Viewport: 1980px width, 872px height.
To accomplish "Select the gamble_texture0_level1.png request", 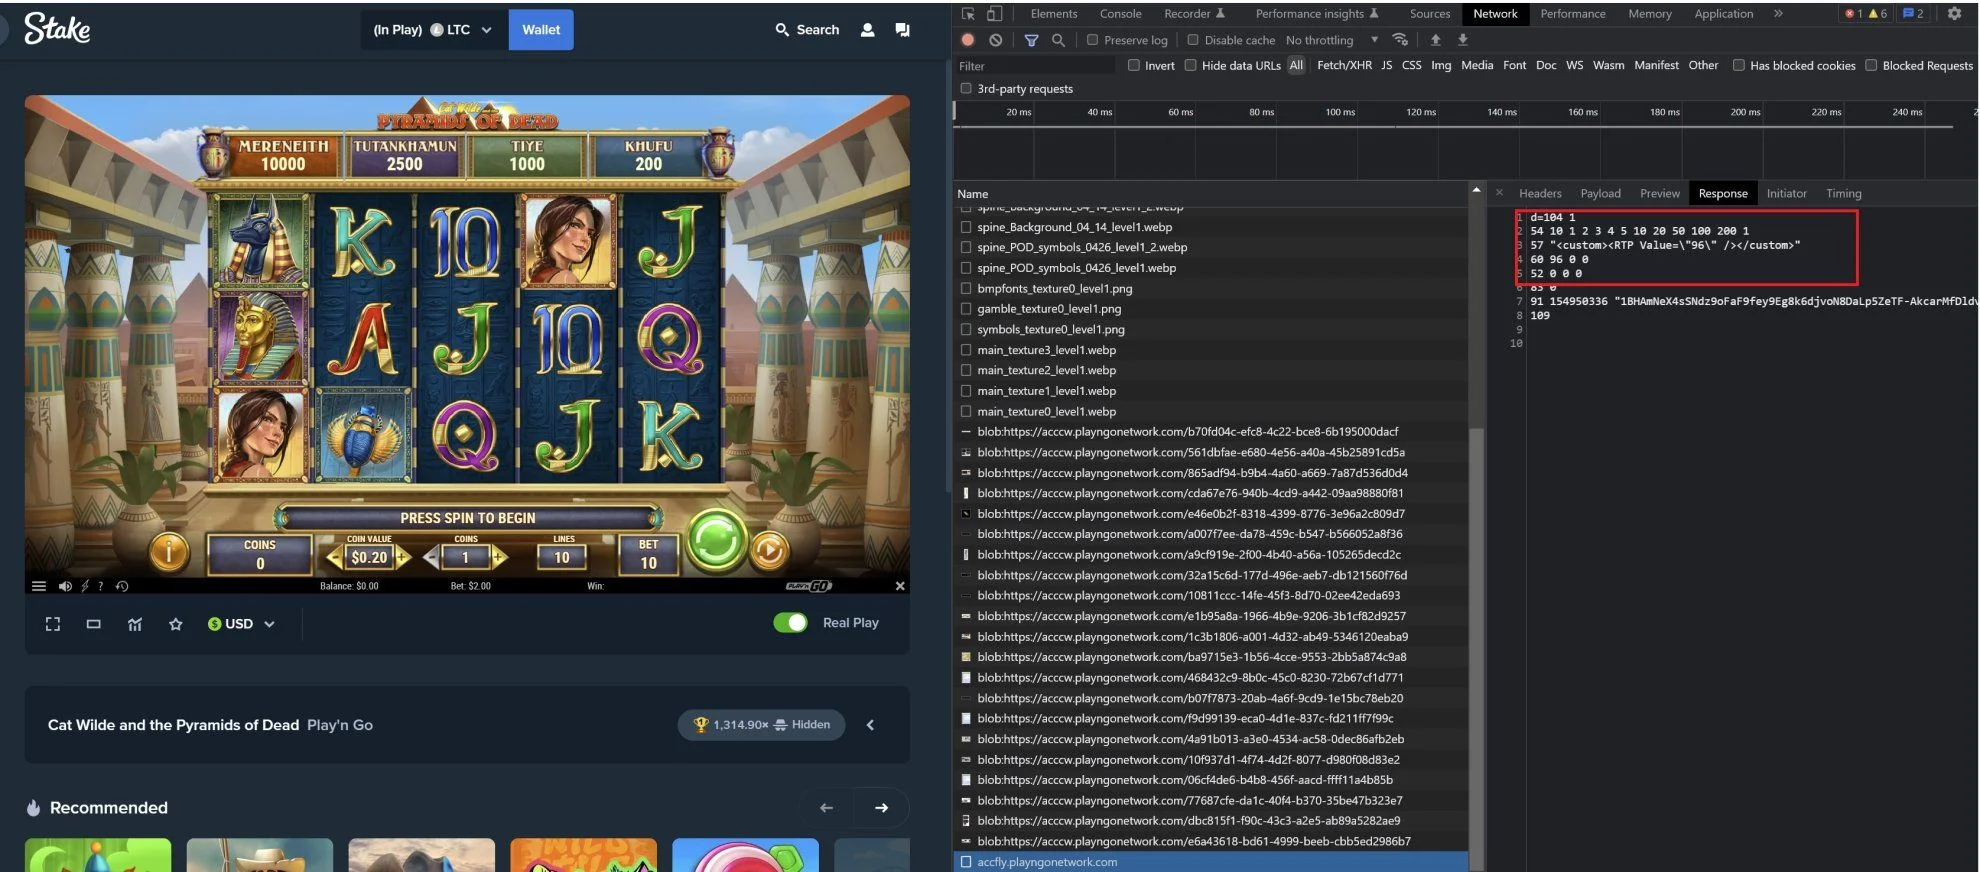I will [1211, 309].
